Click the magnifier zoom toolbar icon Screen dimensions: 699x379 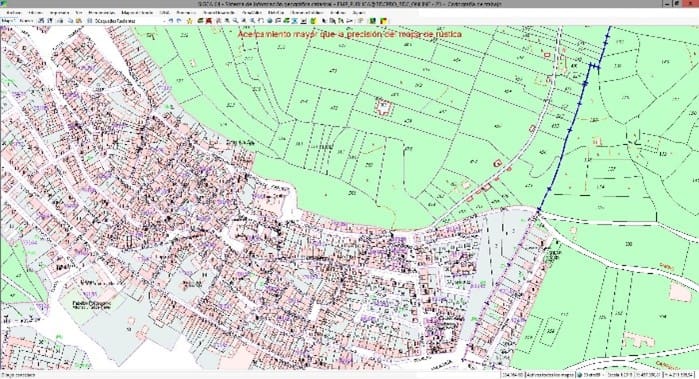coord(236,21)
